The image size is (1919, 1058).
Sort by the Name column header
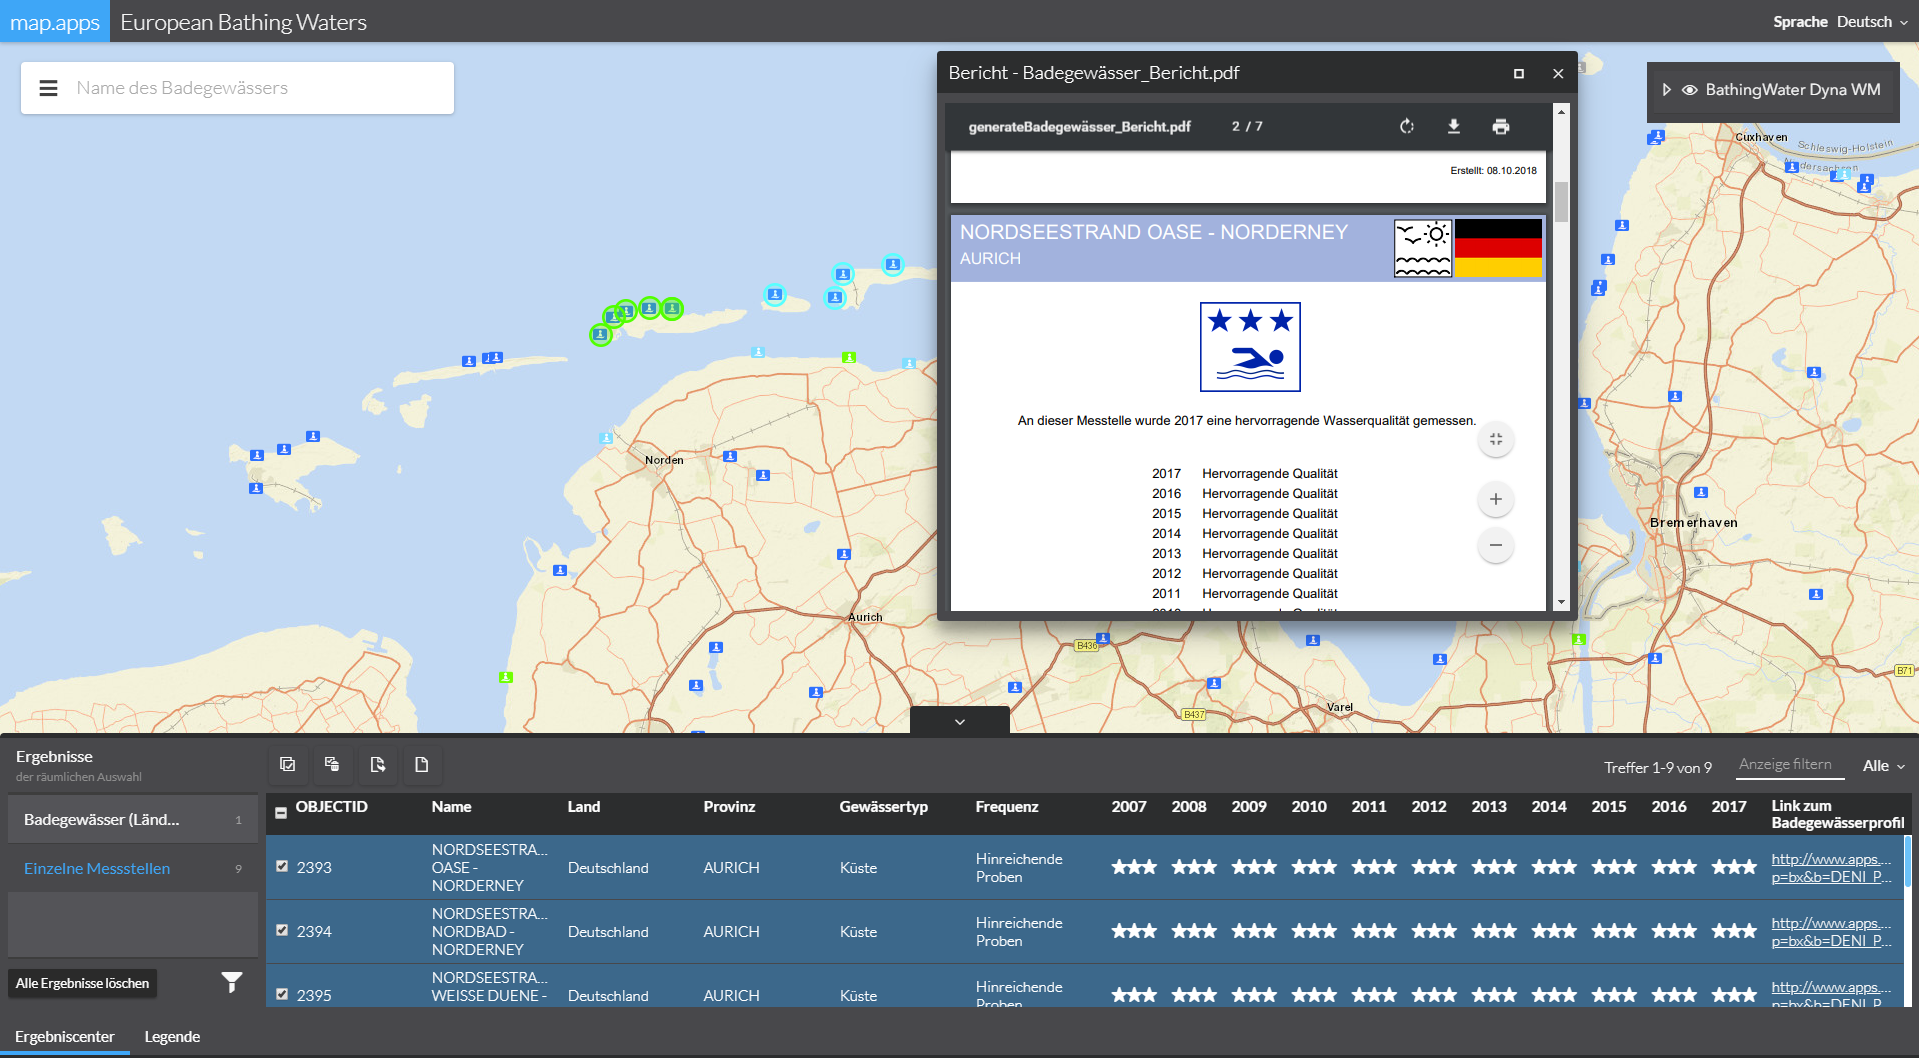(451, 807)
